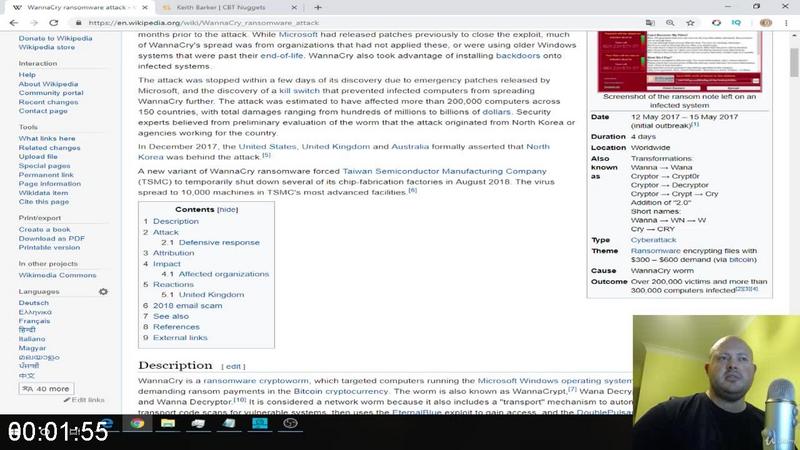Viewport: 800px width, 450px height.
Task: Click the forward navigation arrow
Action: click(x=34, y=23)
